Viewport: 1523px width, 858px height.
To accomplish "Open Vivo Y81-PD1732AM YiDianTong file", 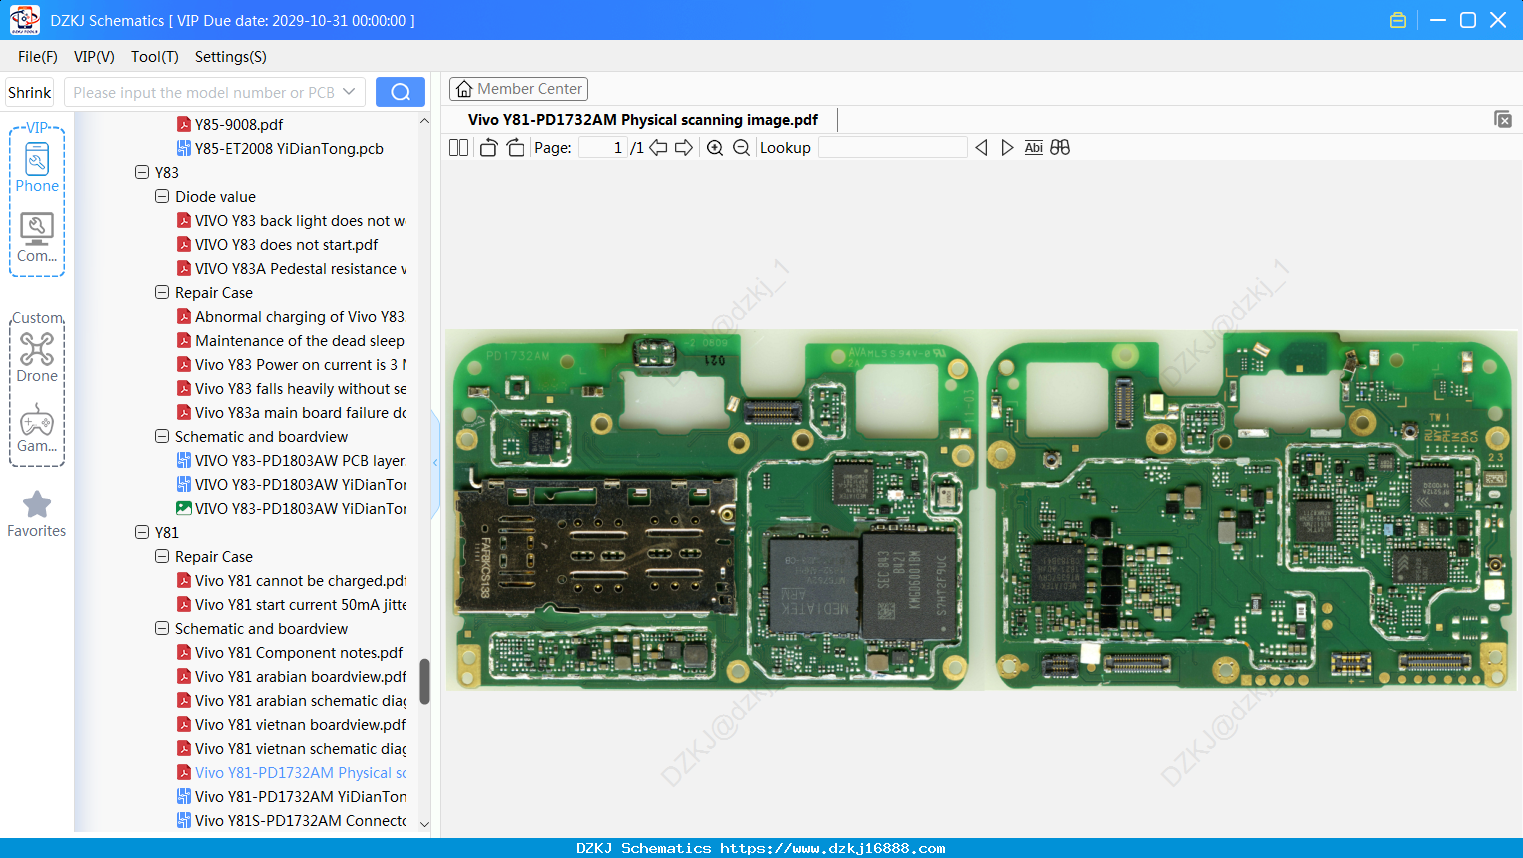I will [292, 796].
